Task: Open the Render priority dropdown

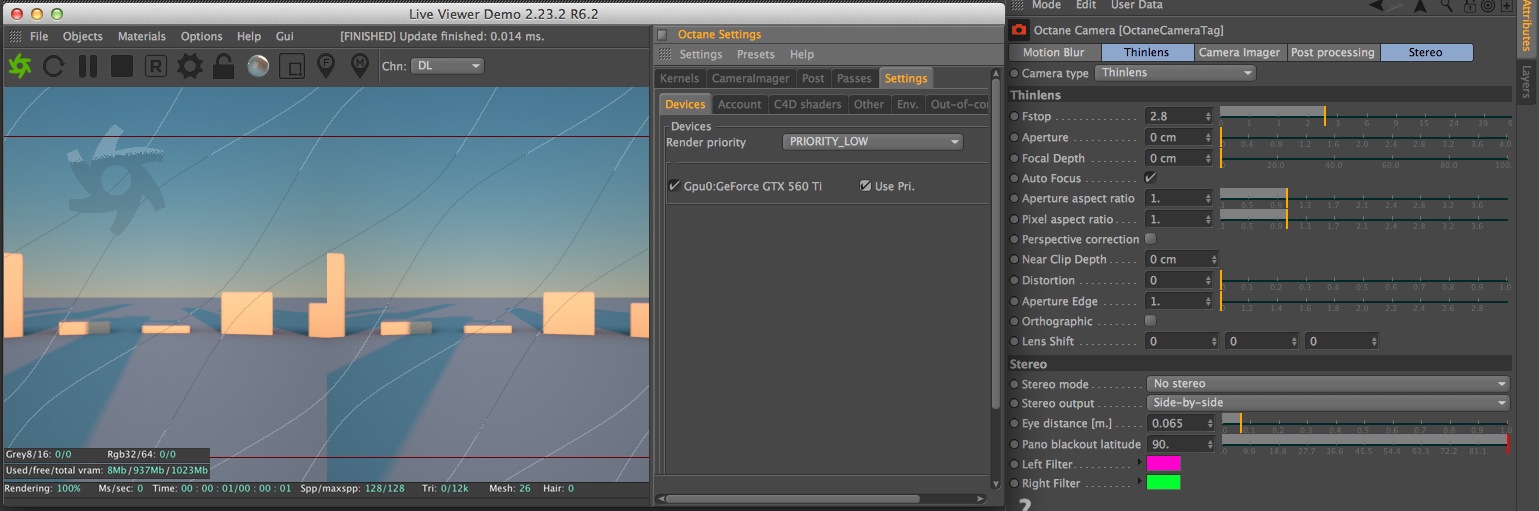Action: (873, 142)
